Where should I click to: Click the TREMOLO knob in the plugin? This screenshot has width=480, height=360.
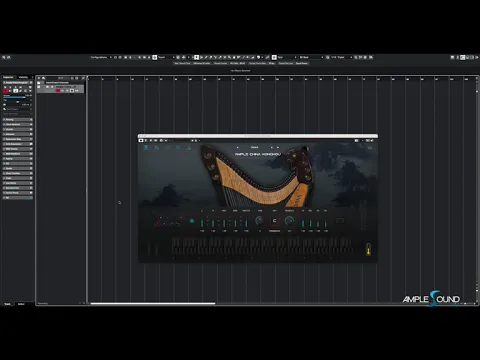pos(289,220)
